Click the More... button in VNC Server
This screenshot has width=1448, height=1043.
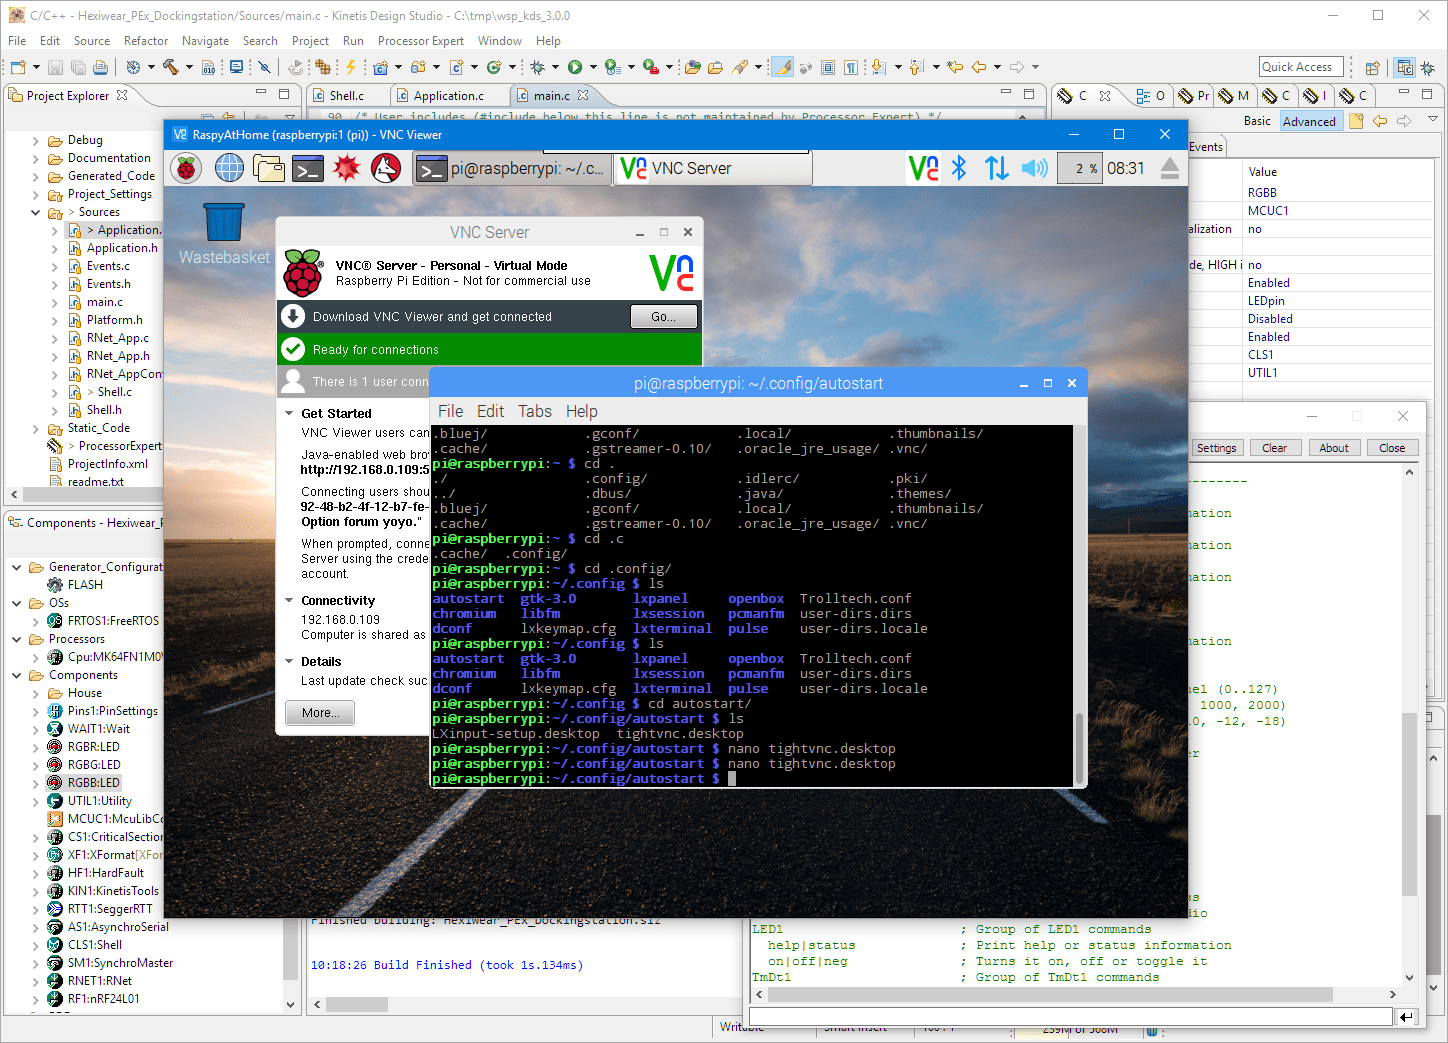point(320,713)
